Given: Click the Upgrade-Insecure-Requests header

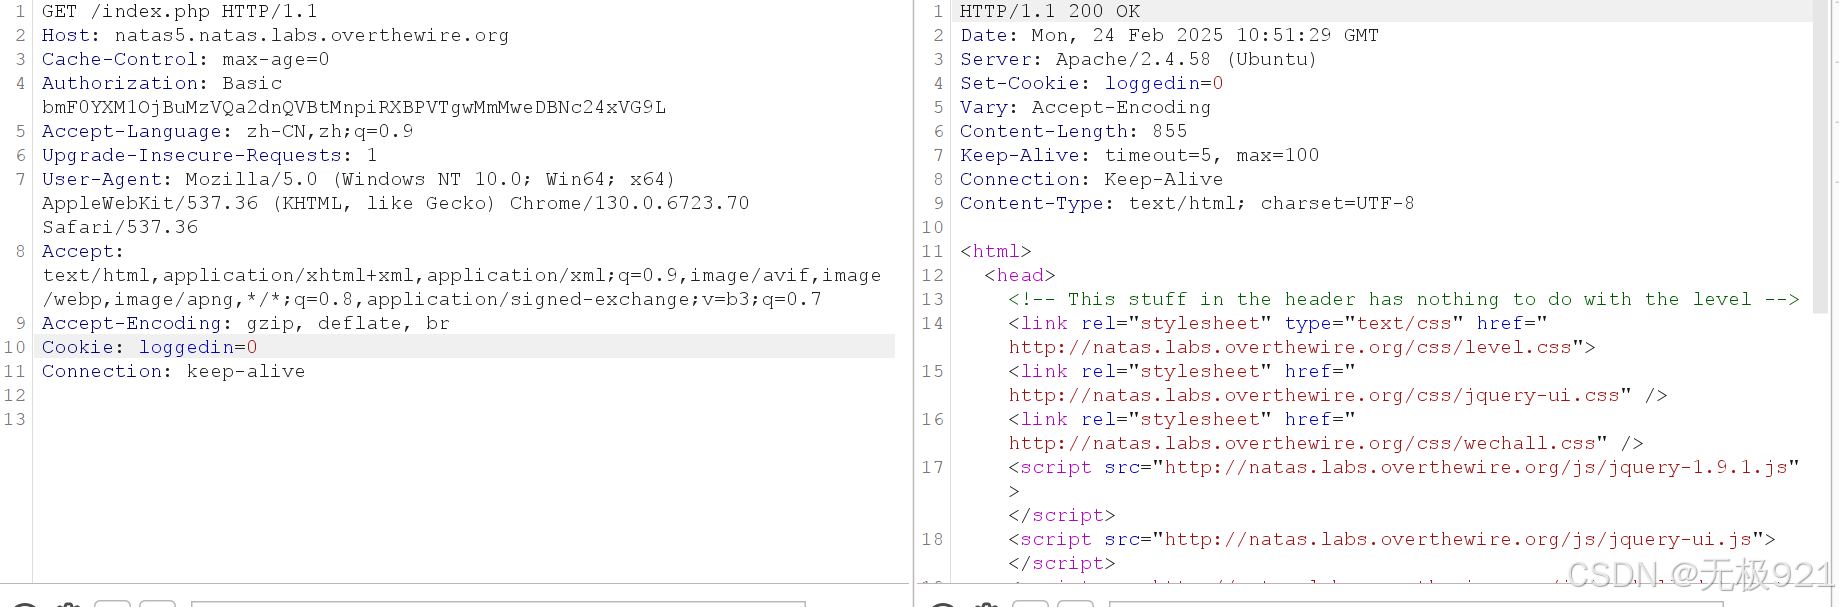Looking at the screenshot, I should click(209, 155).
